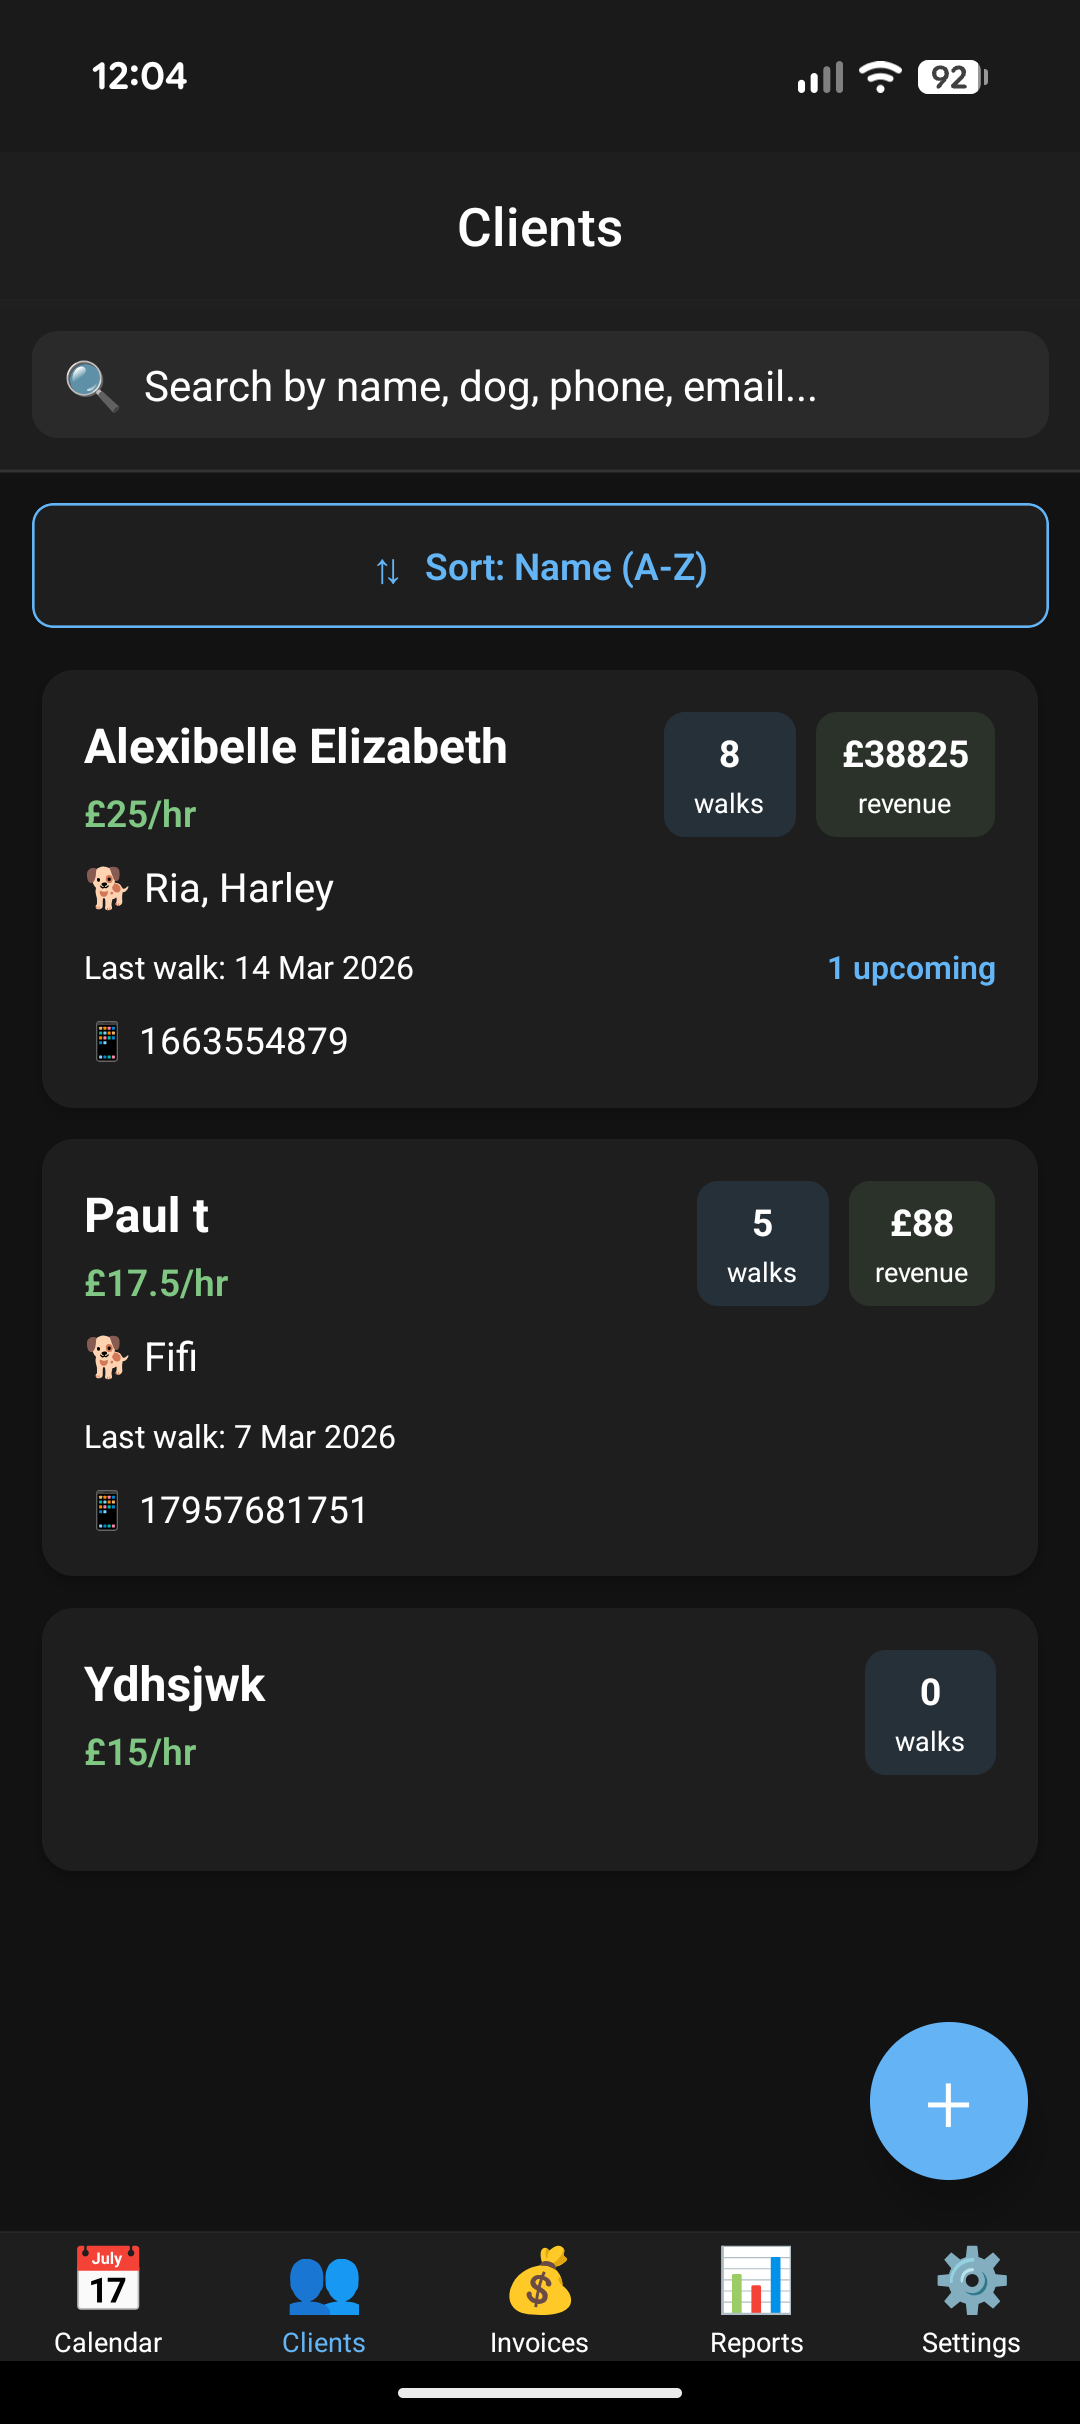
Task: Tap Paul t's 5 walks badge
Action: 762,1243
